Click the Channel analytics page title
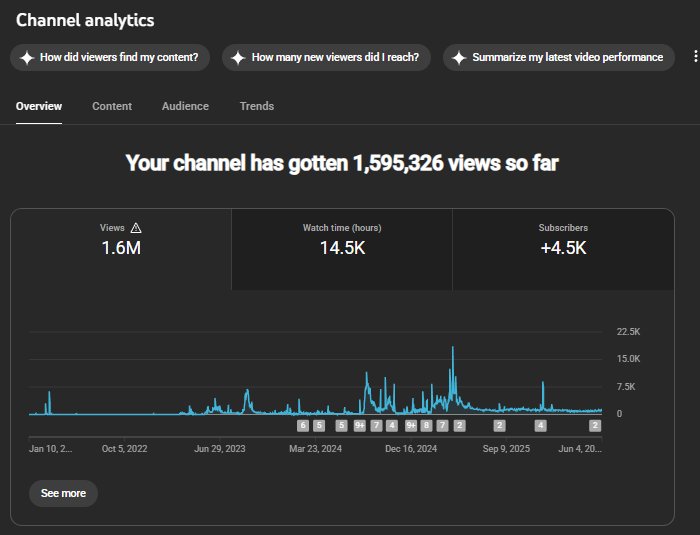The height and width of the screenshot is (535, 700). pyautogui.click(x=85, y=20)
